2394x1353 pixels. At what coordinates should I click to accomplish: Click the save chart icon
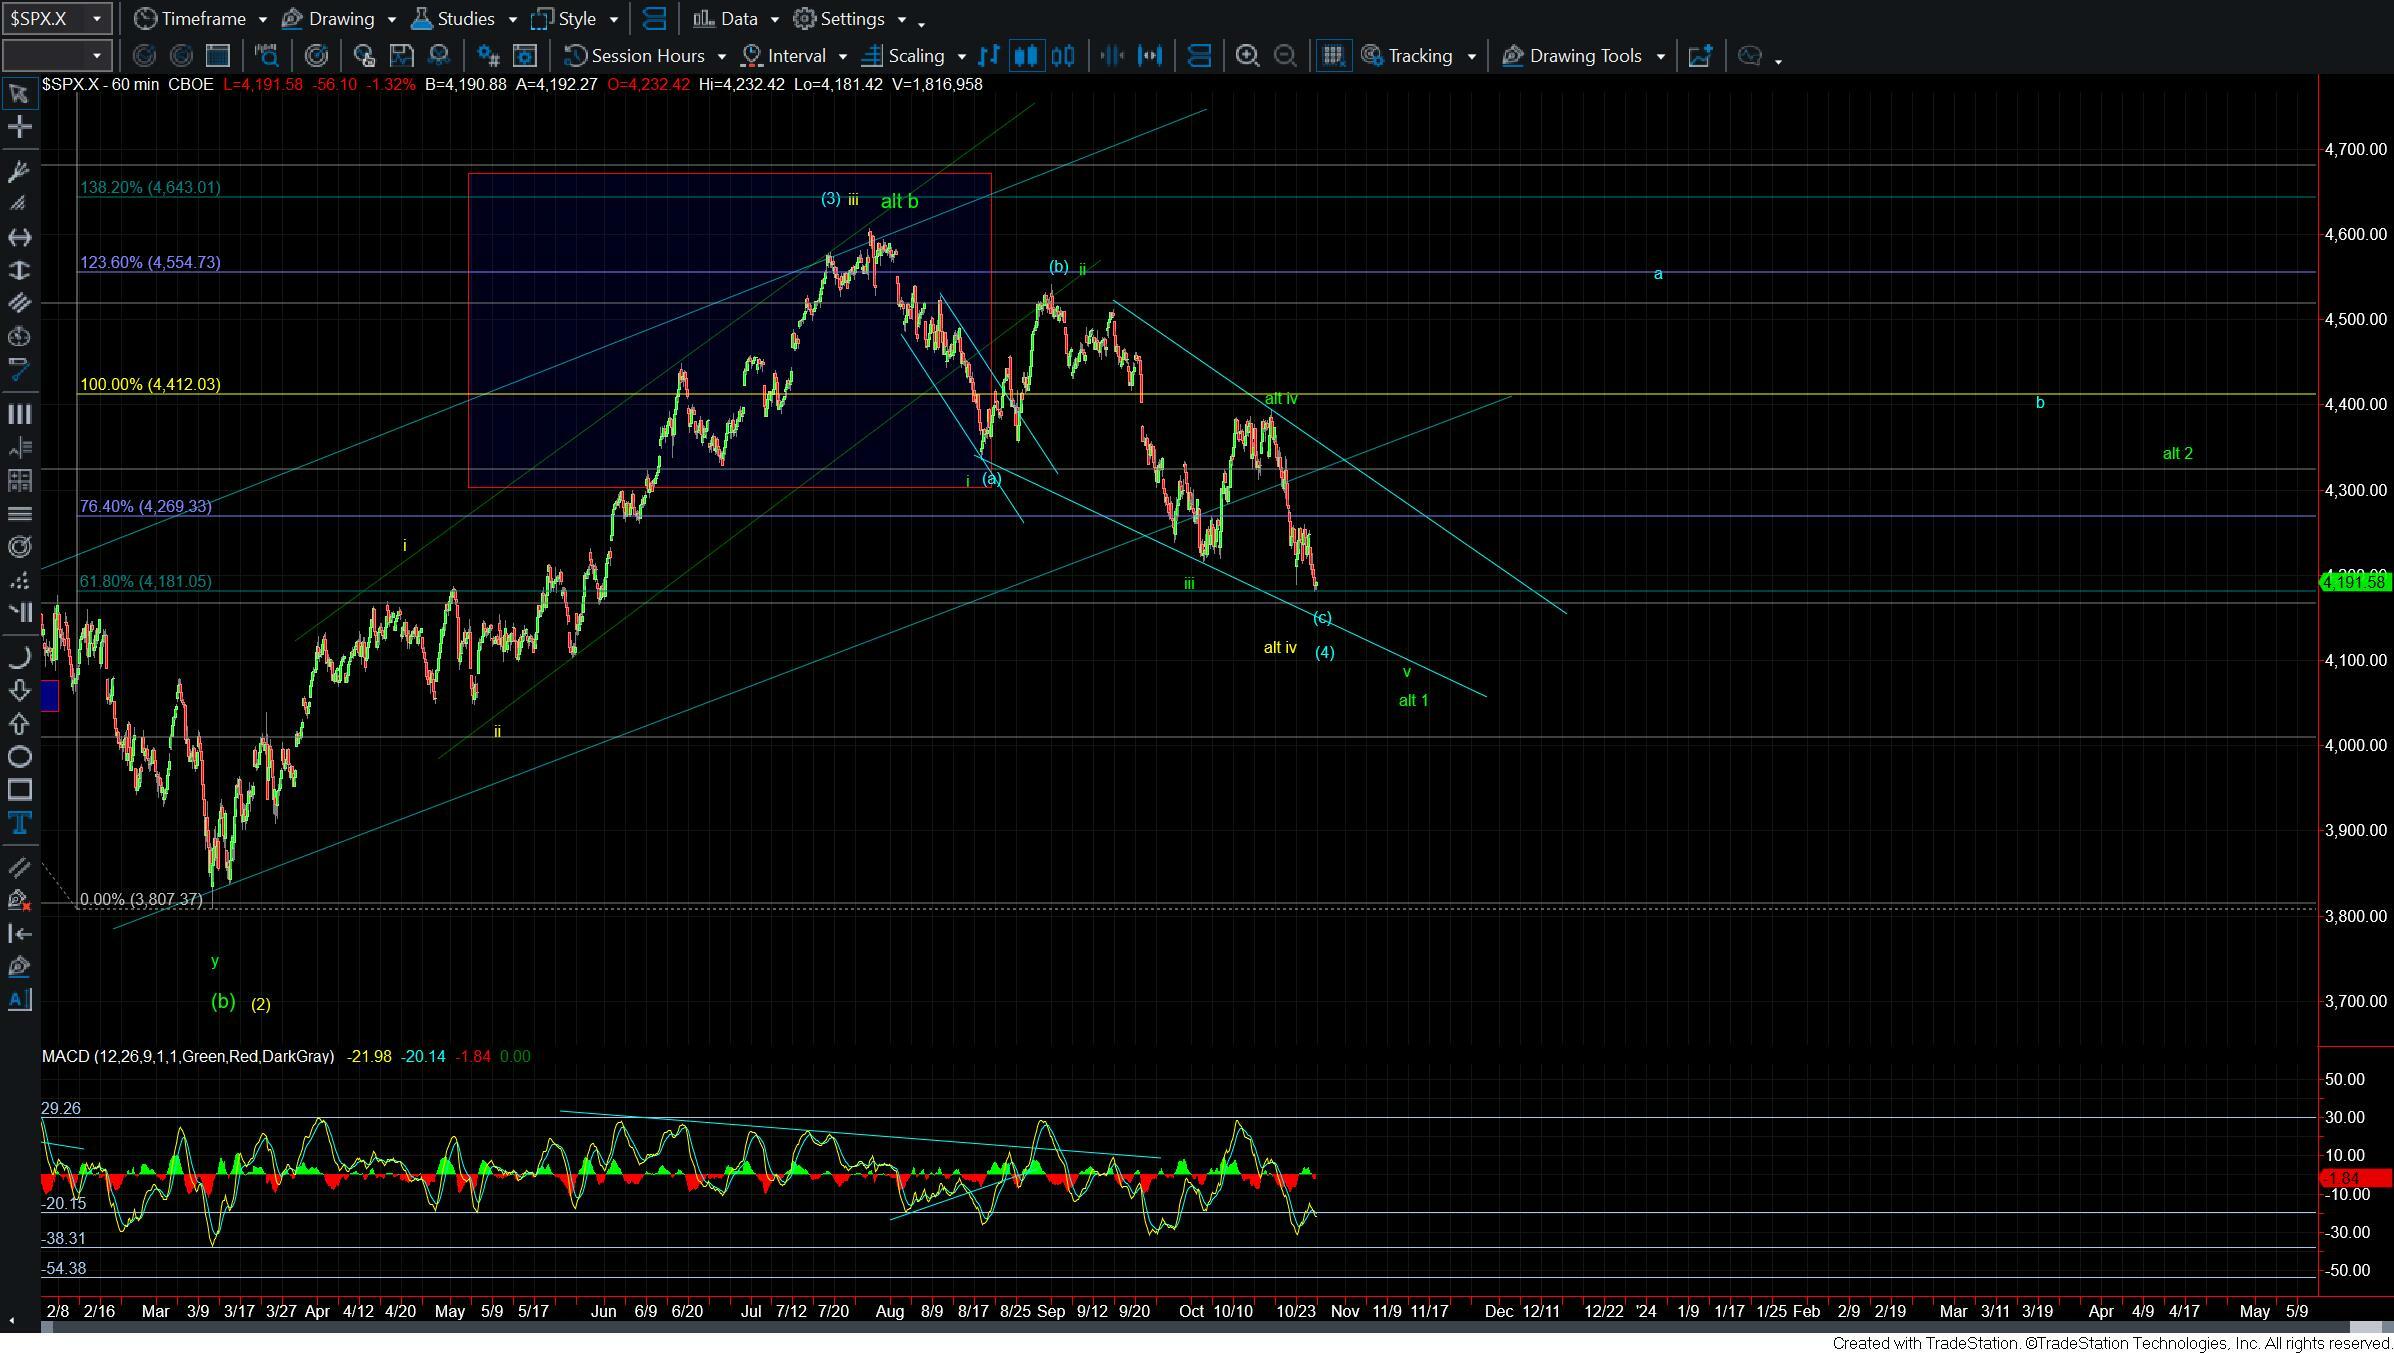click(401, 56)
